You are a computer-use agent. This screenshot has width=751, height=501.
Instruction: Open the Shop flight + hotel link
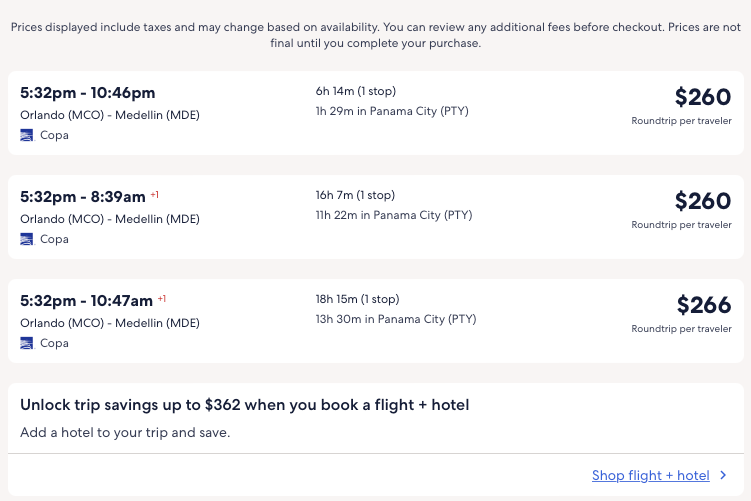click(x=650, y=476)
